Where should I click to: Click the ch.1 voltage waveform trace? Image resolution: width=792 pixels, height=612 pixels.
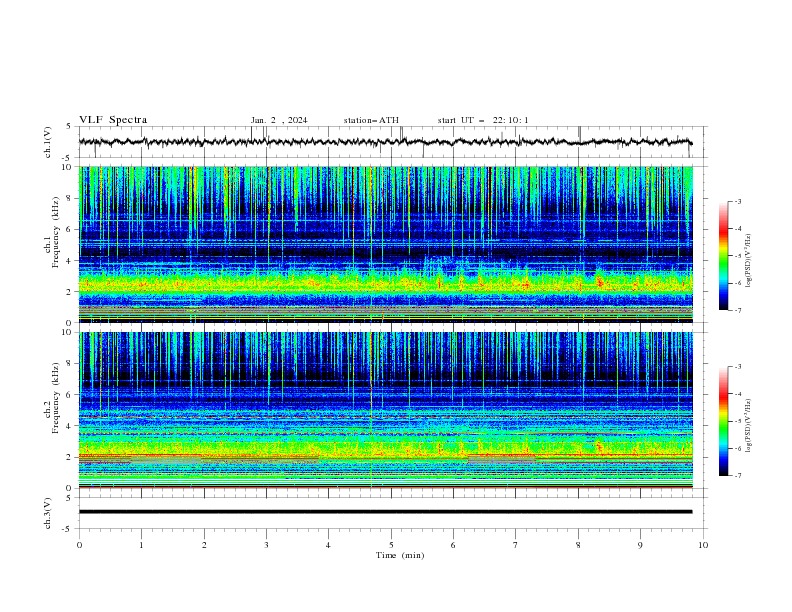coord(385,142)
